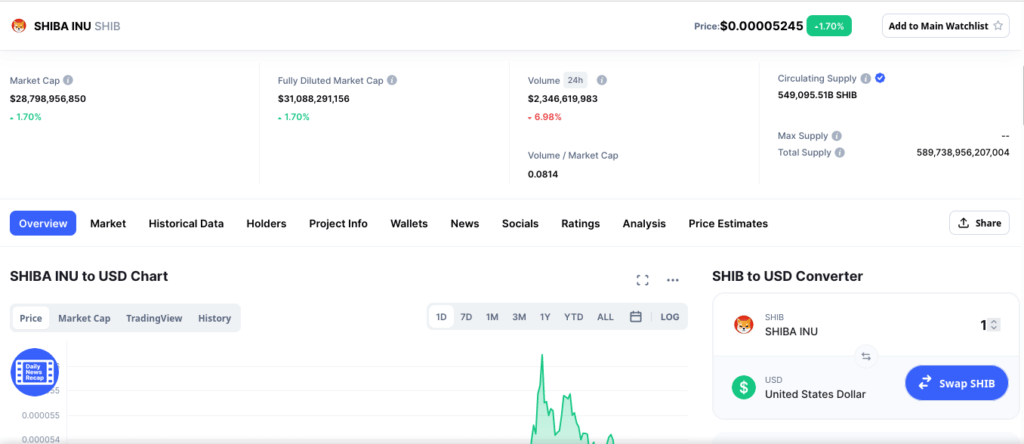Open the Daily News Recap badge

tap(35, 372)
